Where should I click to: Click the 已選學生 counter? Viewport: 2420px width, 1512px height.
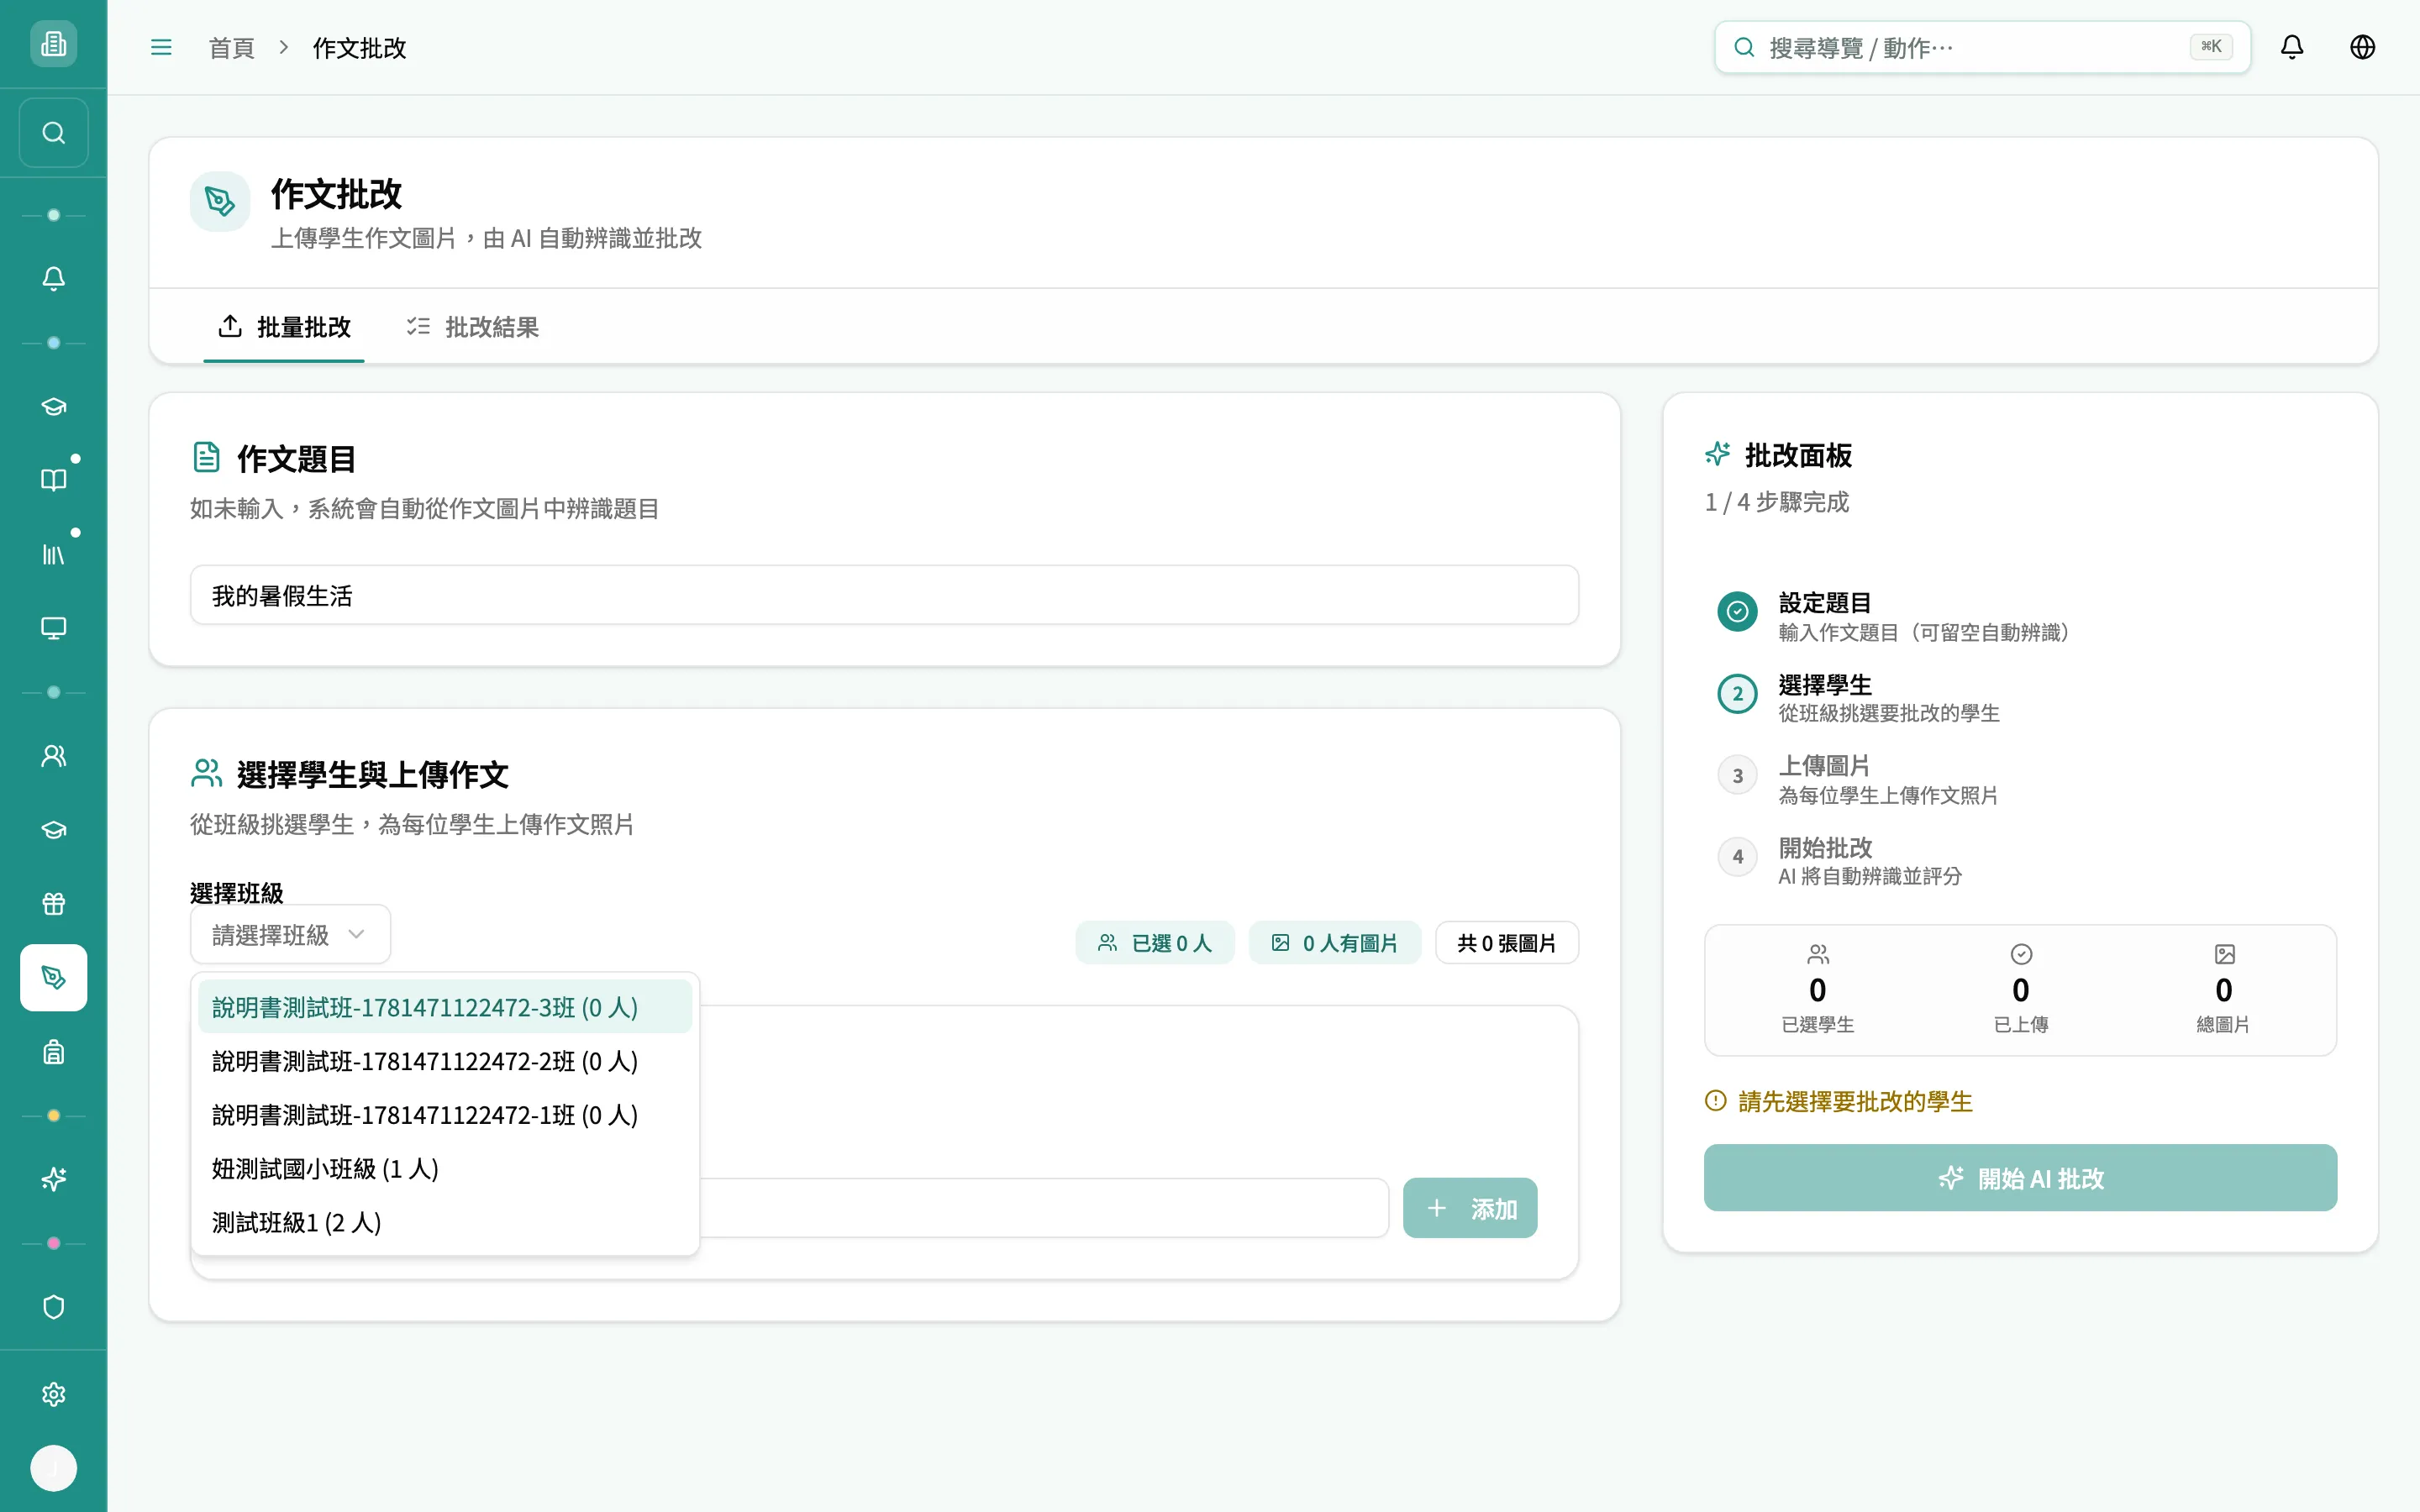tap(1817, 989)
